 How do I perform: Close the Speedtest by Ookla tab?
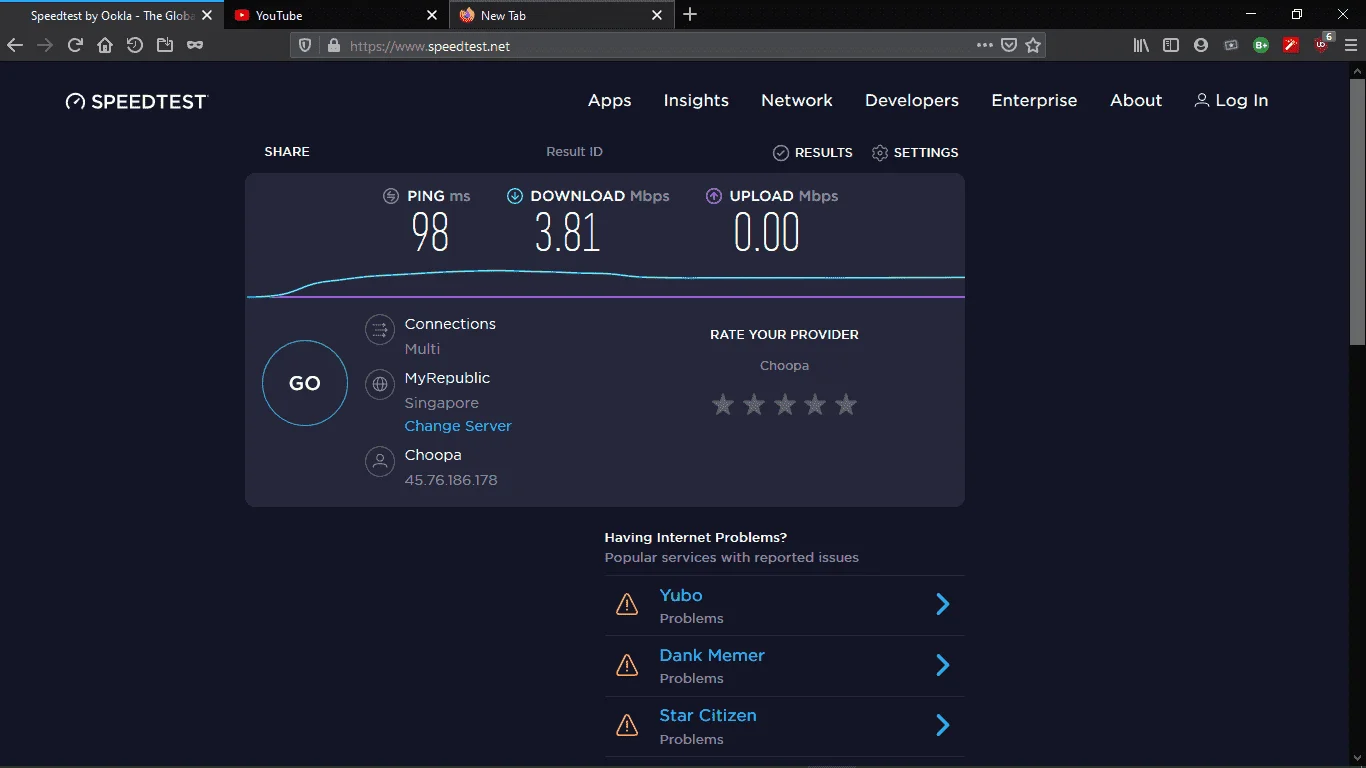click(206, 15)
